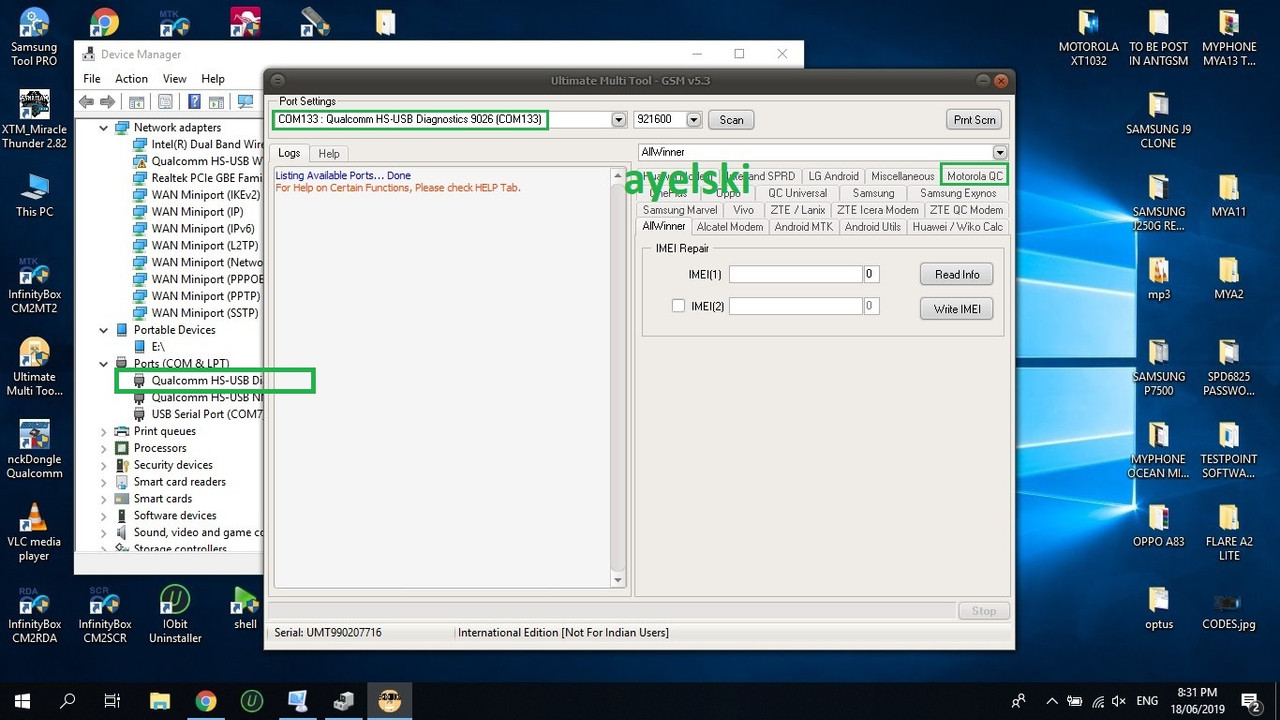Launch XTM_Miracle Thunder 2.82 desktop icon
Viewport: 1280px width, 720px height.
[x=34, y=120]
